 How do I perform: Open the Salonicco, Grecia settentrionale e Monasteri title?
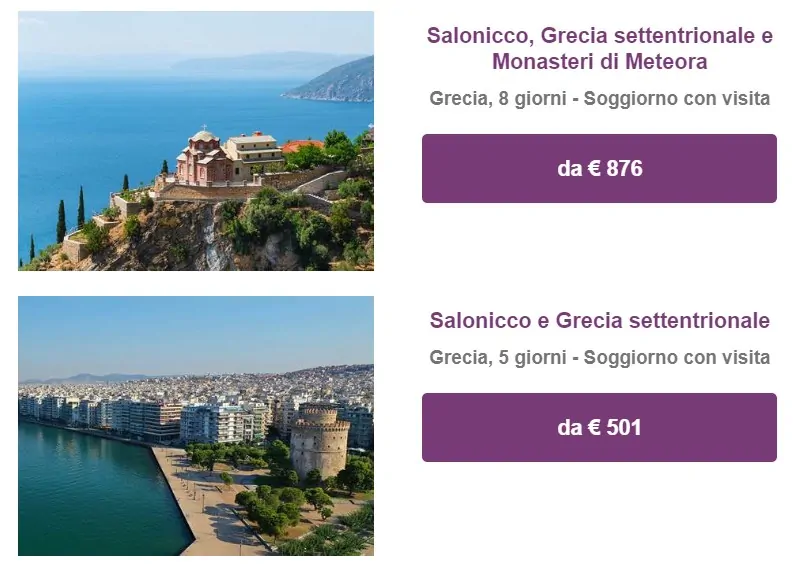[x=599, y=37]
